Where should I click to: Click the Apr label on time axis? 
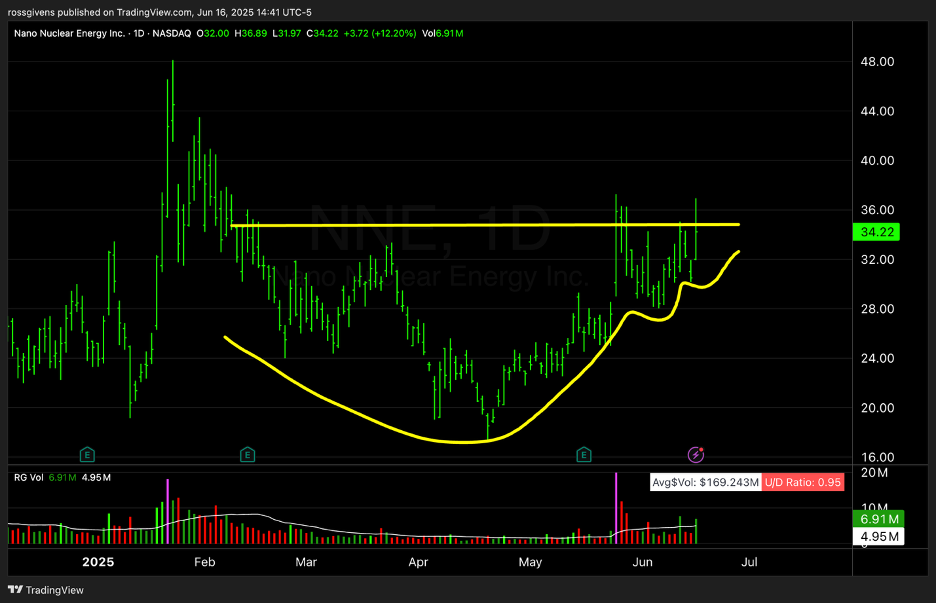[x=418, y=562]
